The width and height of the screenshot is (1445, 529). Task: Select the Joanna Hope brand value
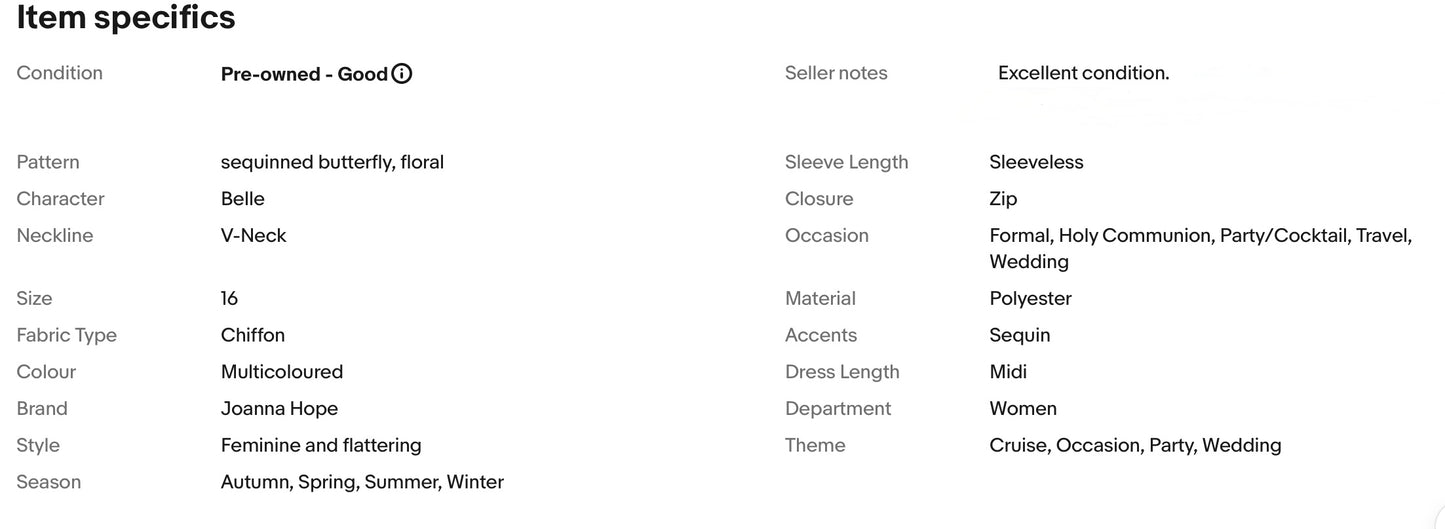pos(279,409)
